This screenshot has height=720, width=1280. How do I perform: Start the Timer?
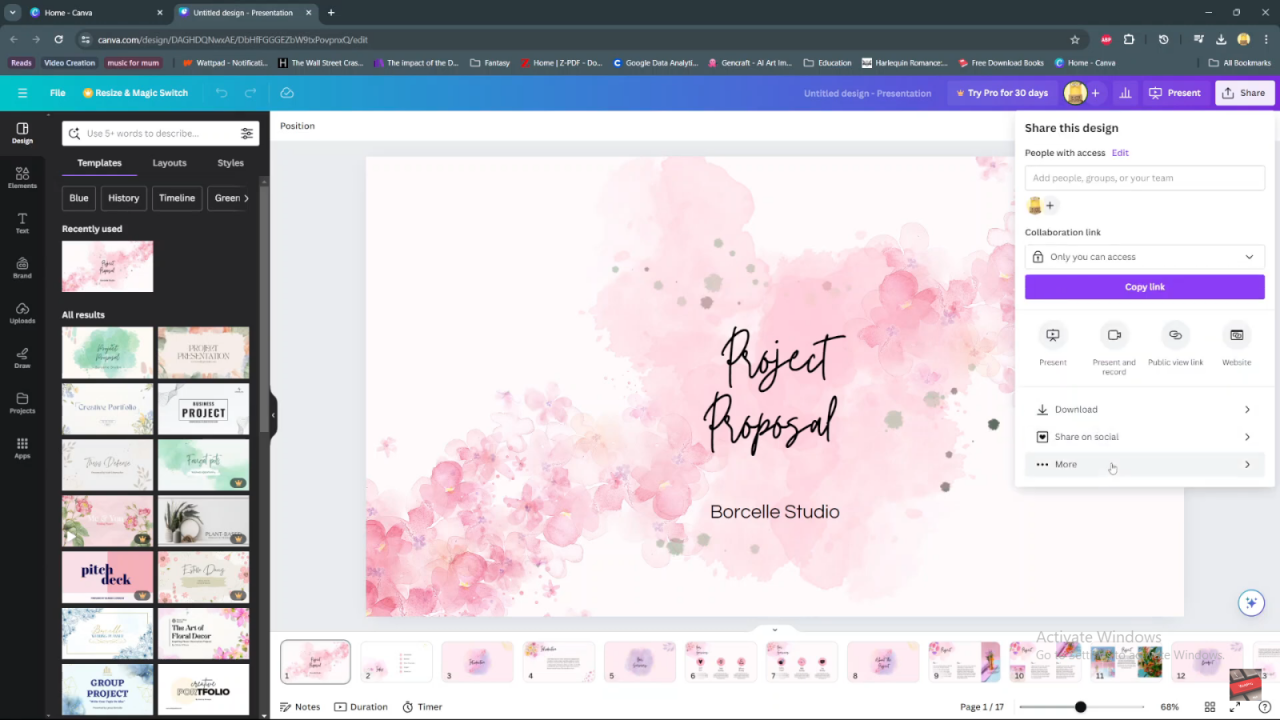(422, 707)
